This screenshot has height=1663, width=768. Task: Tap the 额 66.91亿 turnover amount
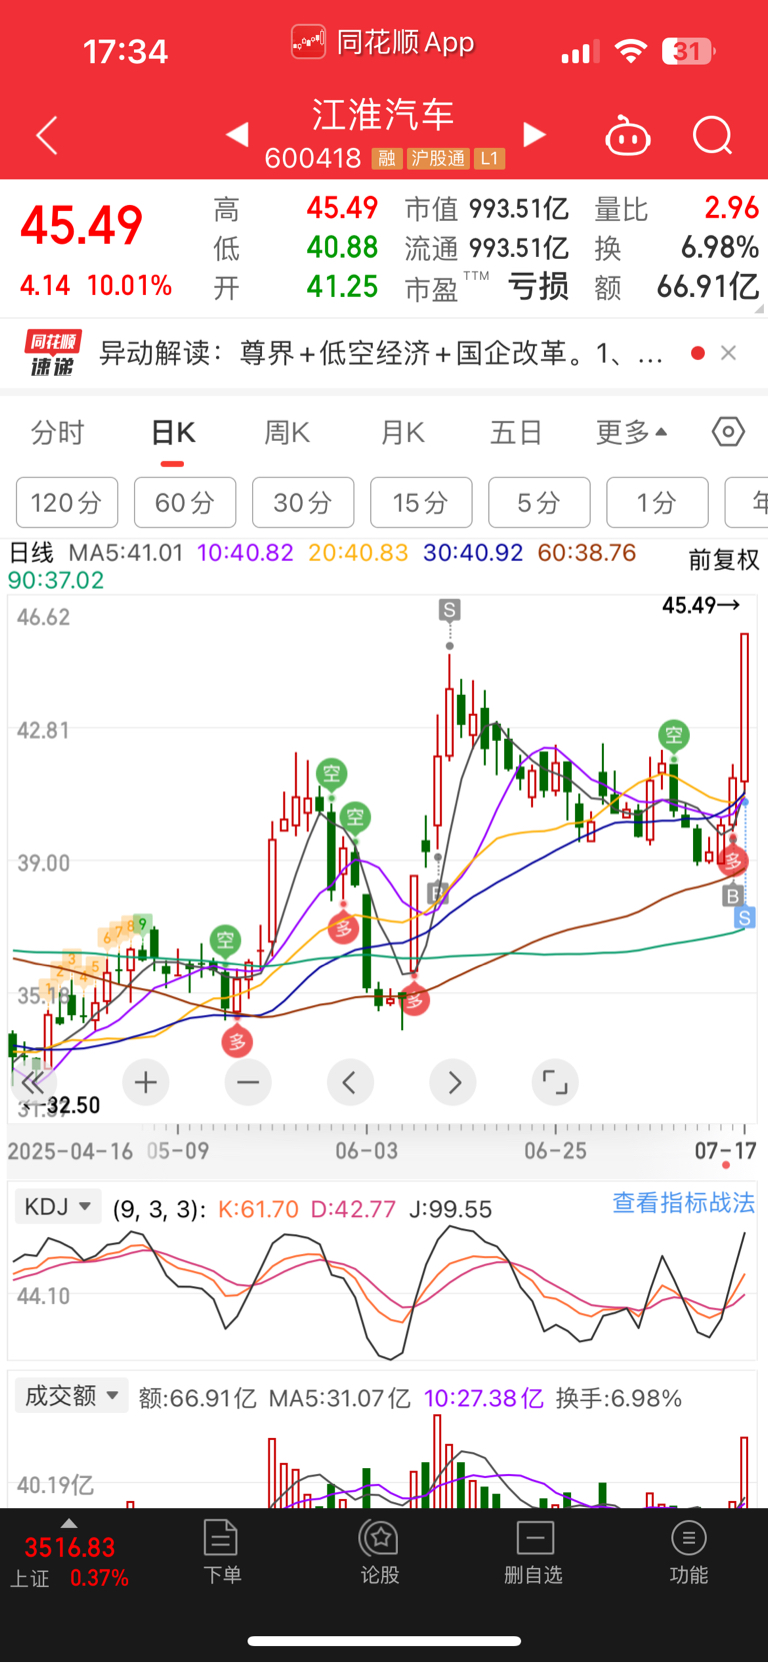click(x=708, y=287)
